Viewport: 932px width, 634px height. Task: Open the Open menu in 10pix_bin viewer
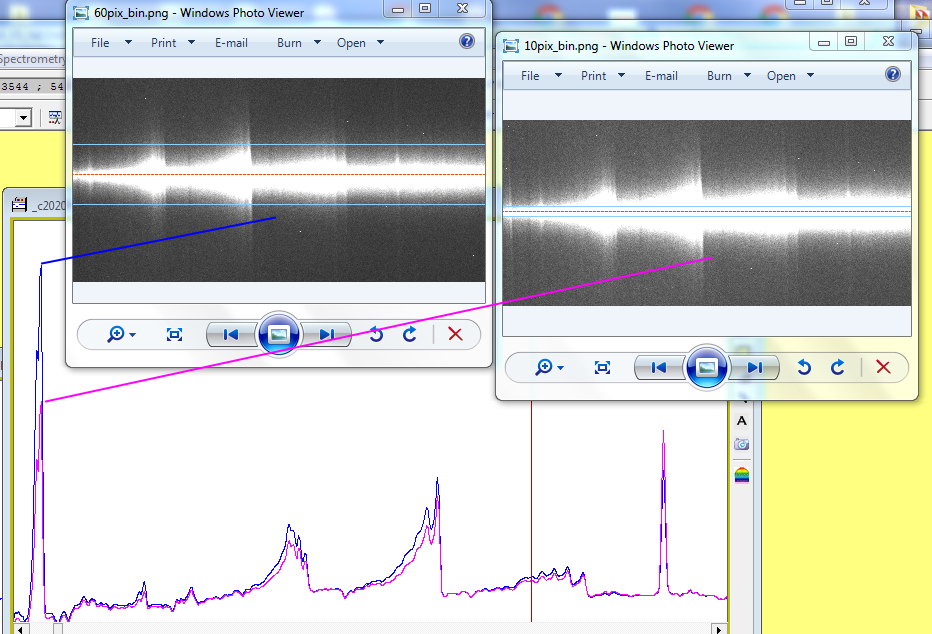coord(790,76)
